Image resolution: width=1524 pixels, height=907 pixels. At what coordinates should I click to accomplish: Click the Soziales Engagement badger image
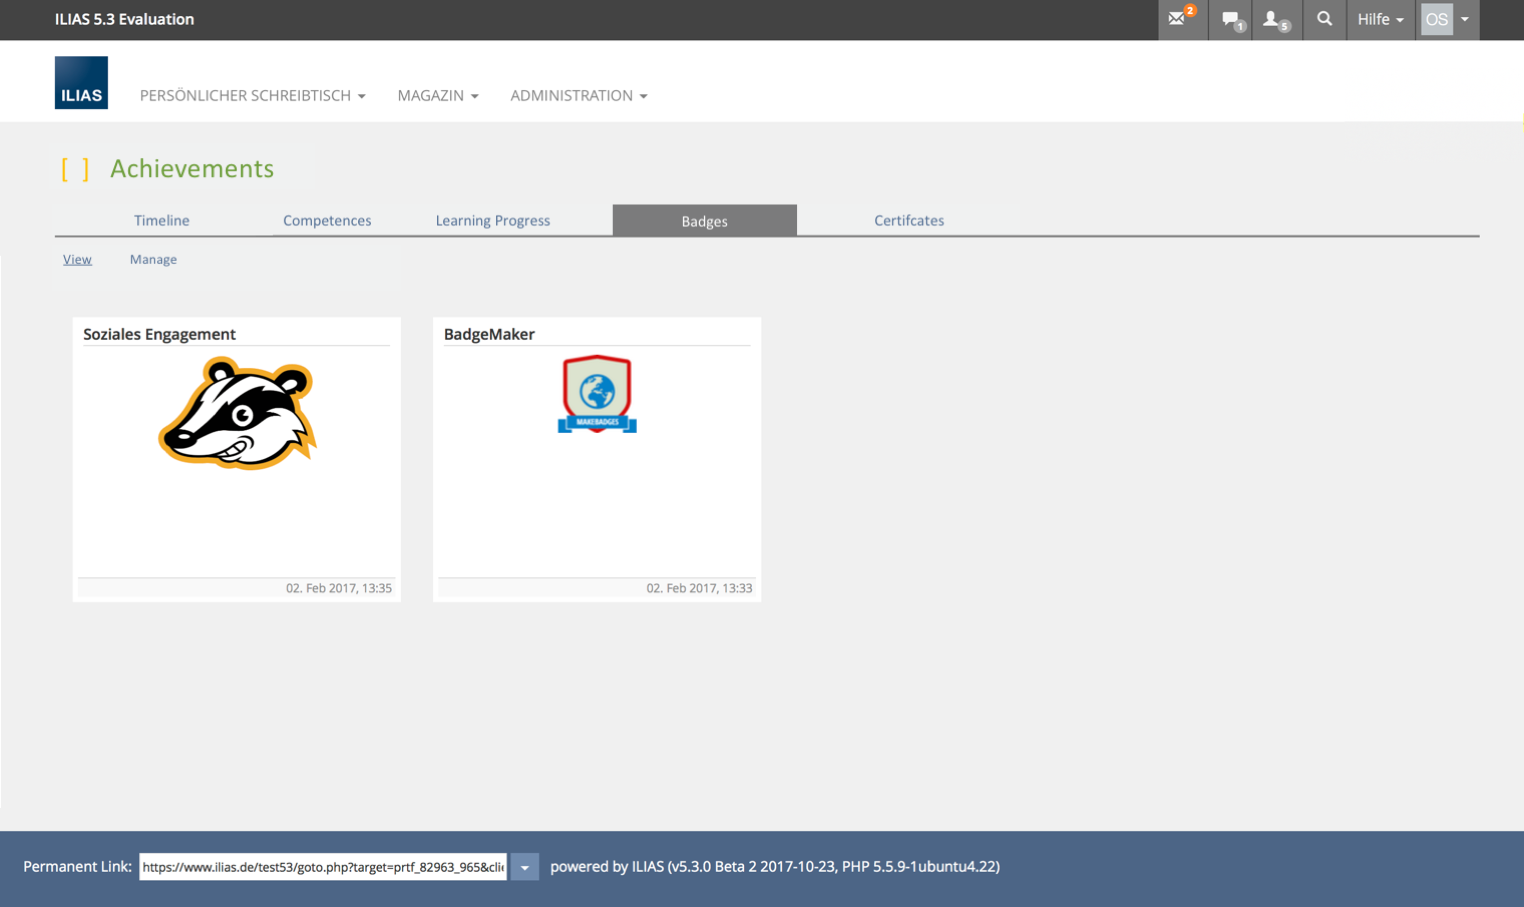237,413
